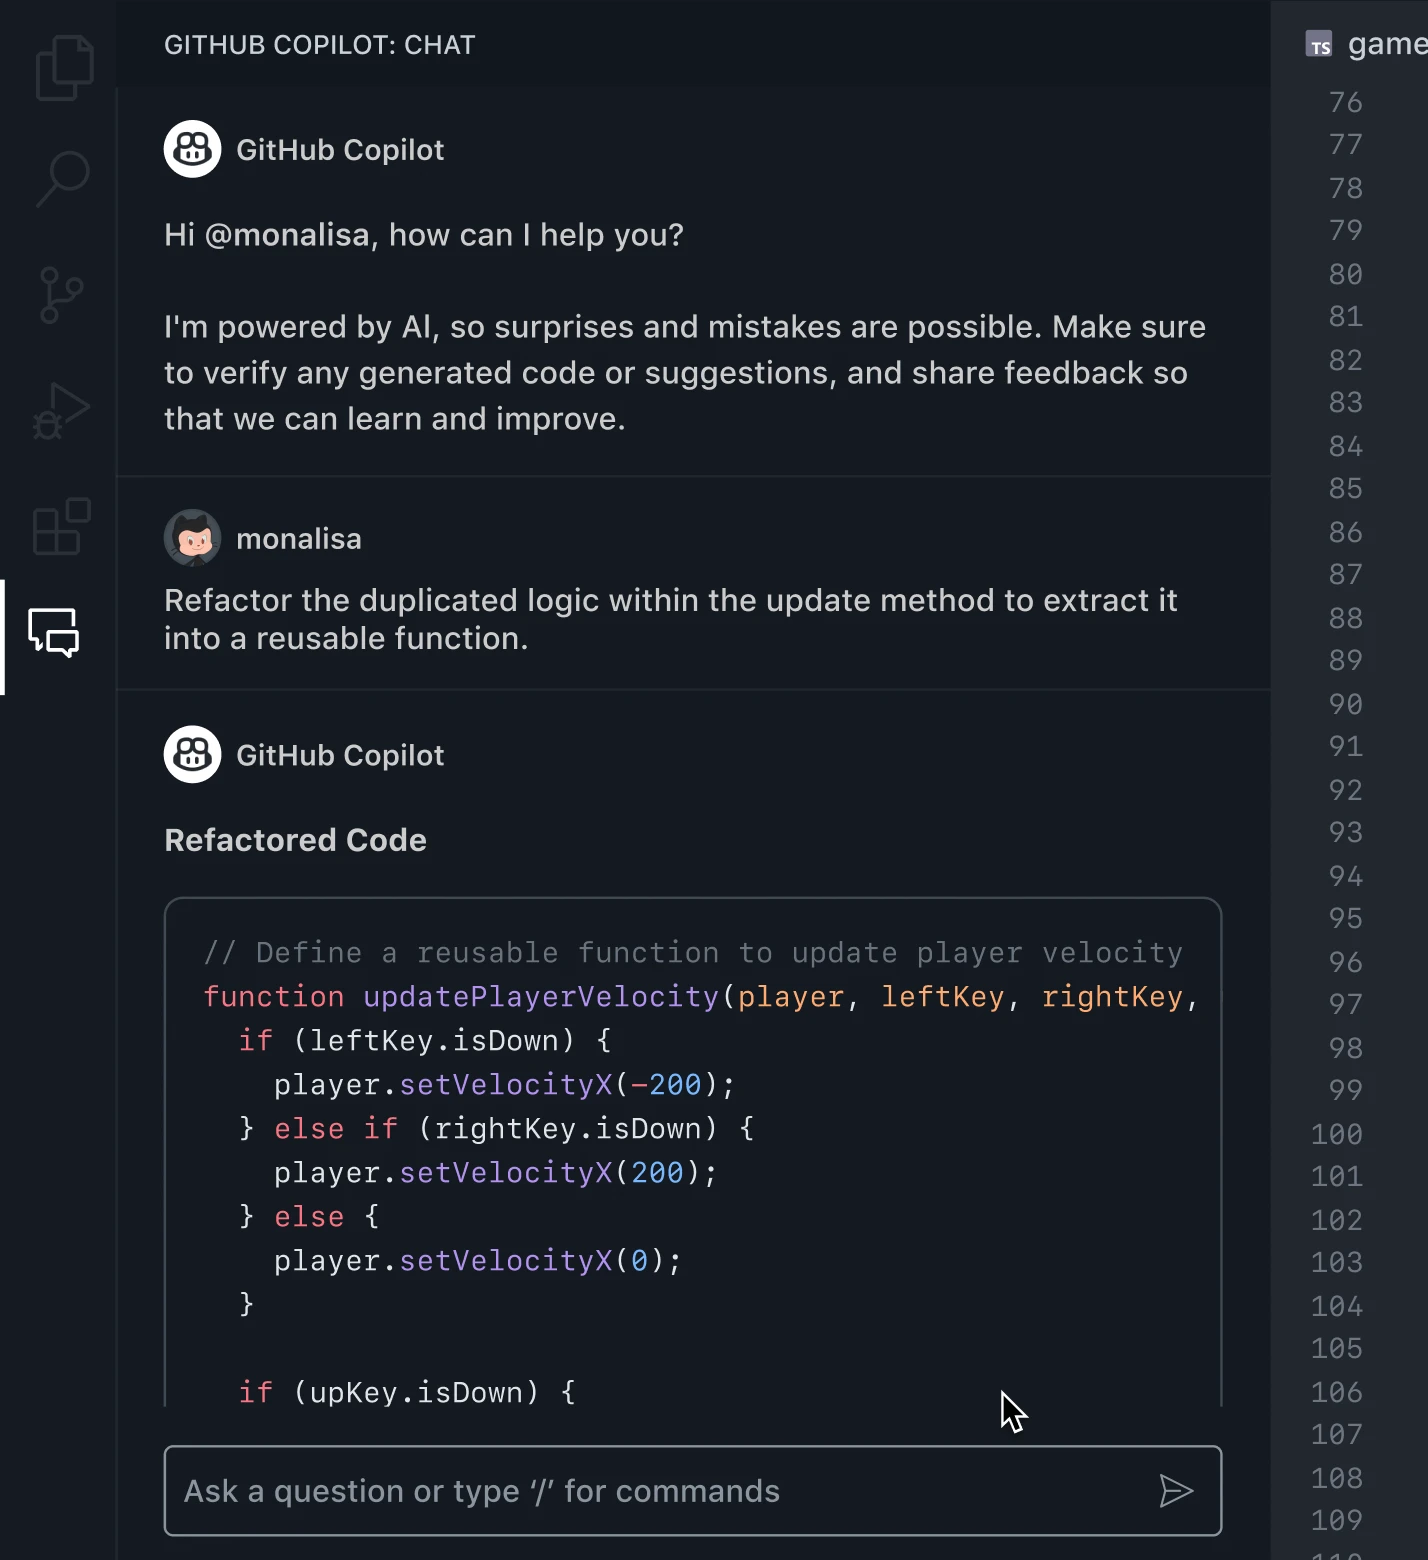Viewport: 1428px width, 1560px height.
Task: Select the Copilot Chat icon in the activity bar
Action: pos(54,633)
